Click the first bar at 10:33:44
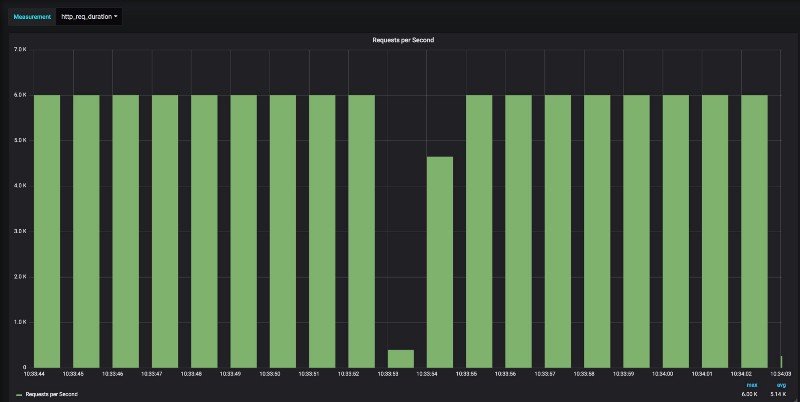 click(x=47, y=231)
